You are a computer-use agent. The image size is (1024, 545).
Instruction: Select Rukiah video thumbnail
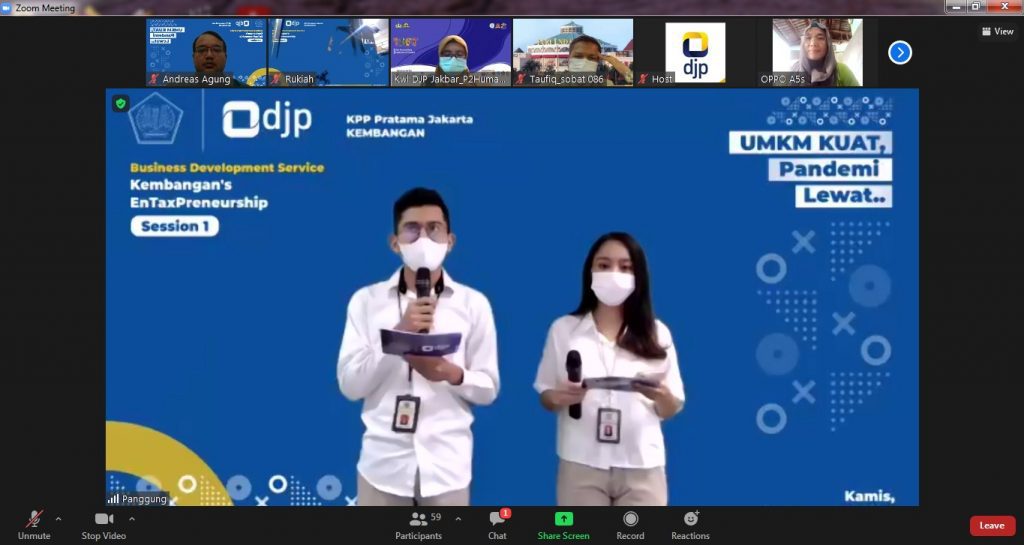coord(328,52)
